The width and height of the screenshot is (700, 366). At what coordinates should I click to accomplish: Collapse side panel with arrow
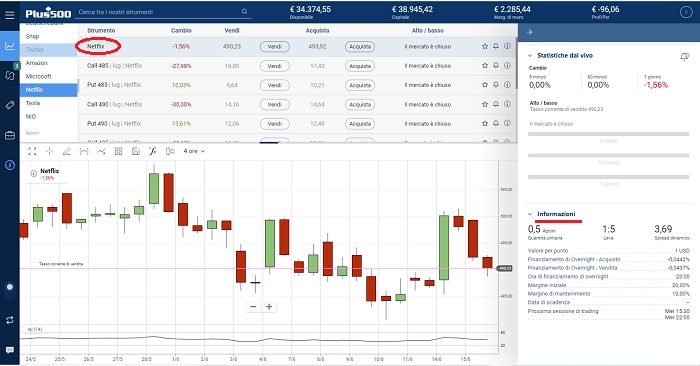click(x=529, y=32)
